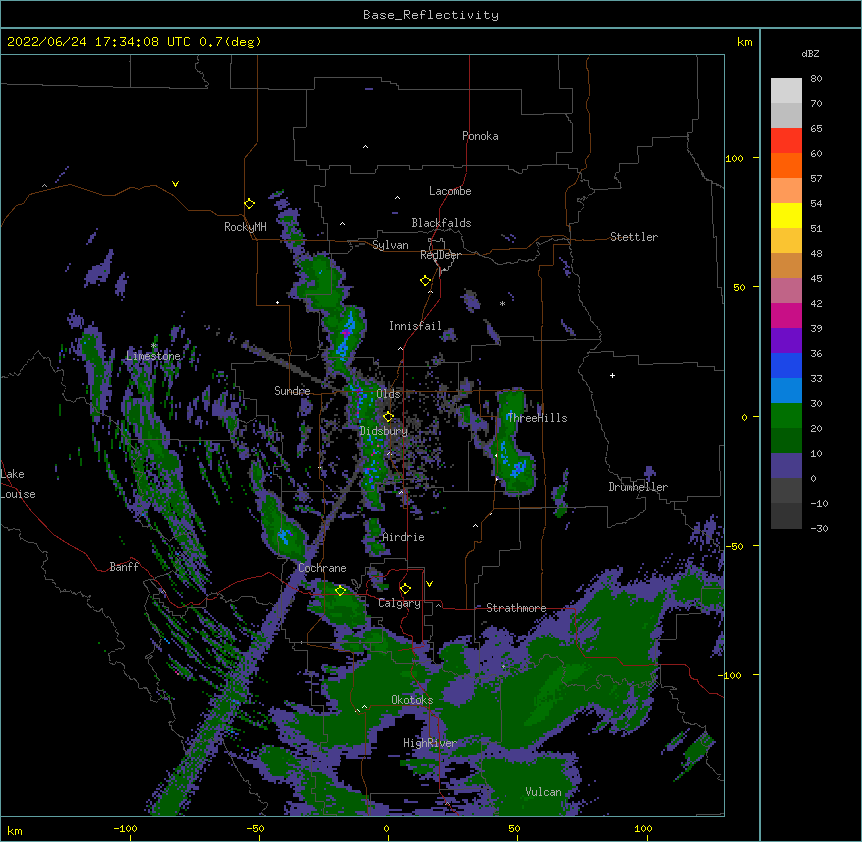Click the dBZ legend heading
The image size is (862, 842).
pyautogui.click(x=810, y=54)
